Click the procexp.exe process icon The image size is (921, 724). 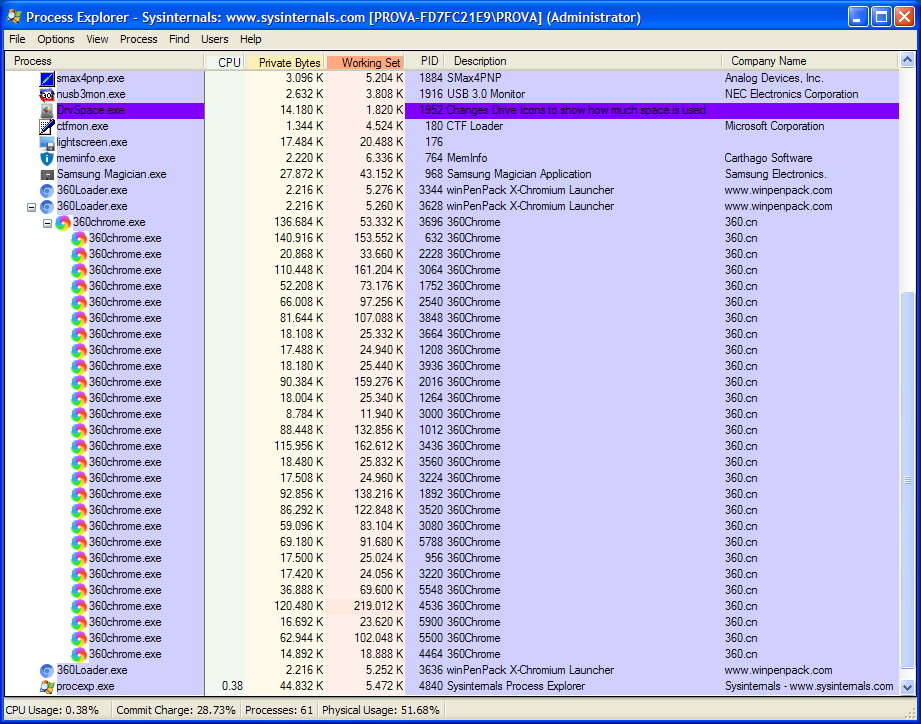47,686
